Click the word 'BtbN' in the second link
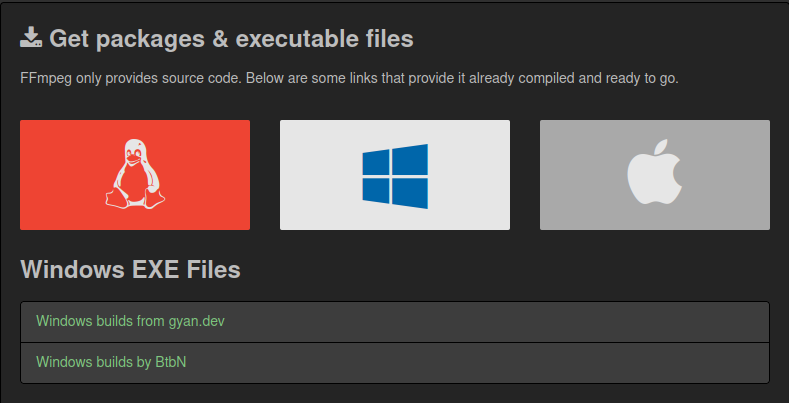The width and height of the screenshot is (789, 403). [x=171, y=361]
